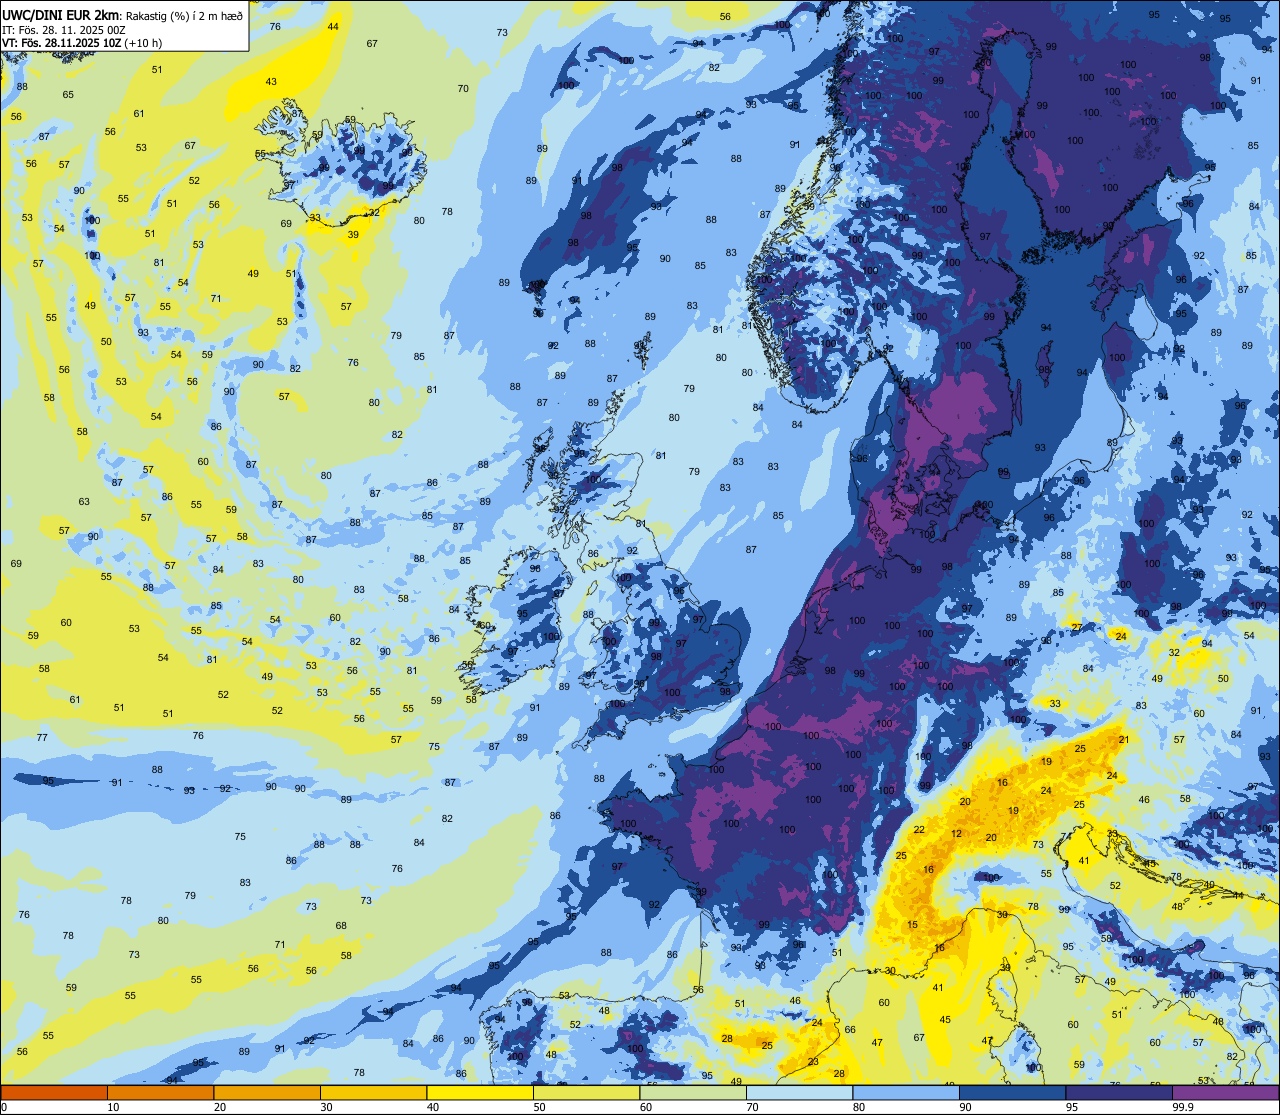1280x1115 pixels.
Task: Click the legend scale label 10
Action: click(113, 1107)
